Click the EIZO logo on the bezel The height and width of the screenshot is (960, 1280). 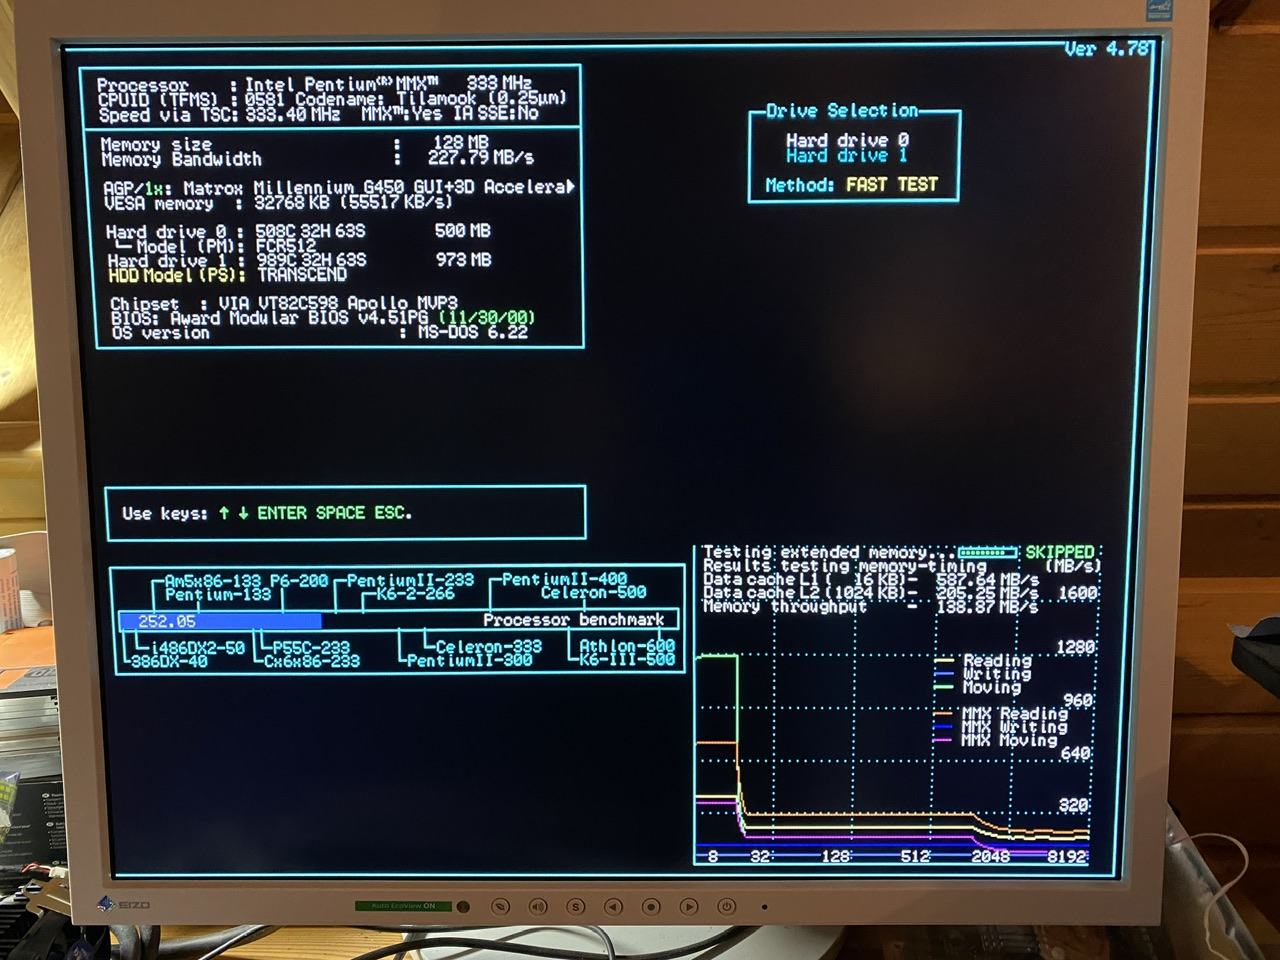pos(125,904)
